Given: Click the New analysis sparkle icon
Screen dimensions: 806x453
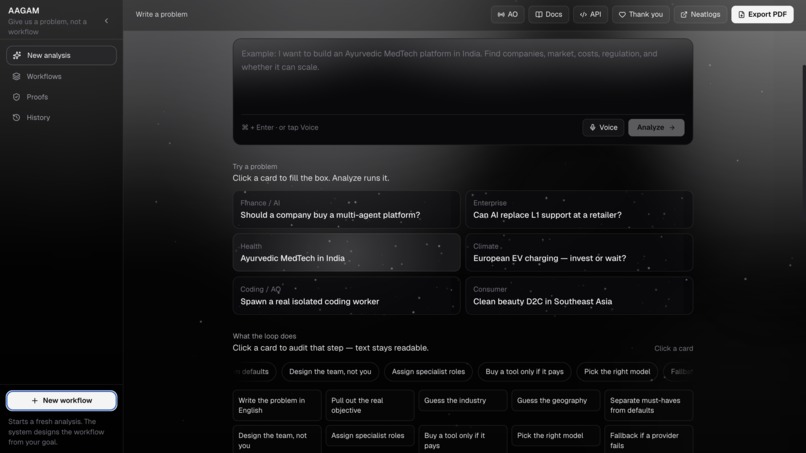Looking at the screenshot, I should (17, 56).
